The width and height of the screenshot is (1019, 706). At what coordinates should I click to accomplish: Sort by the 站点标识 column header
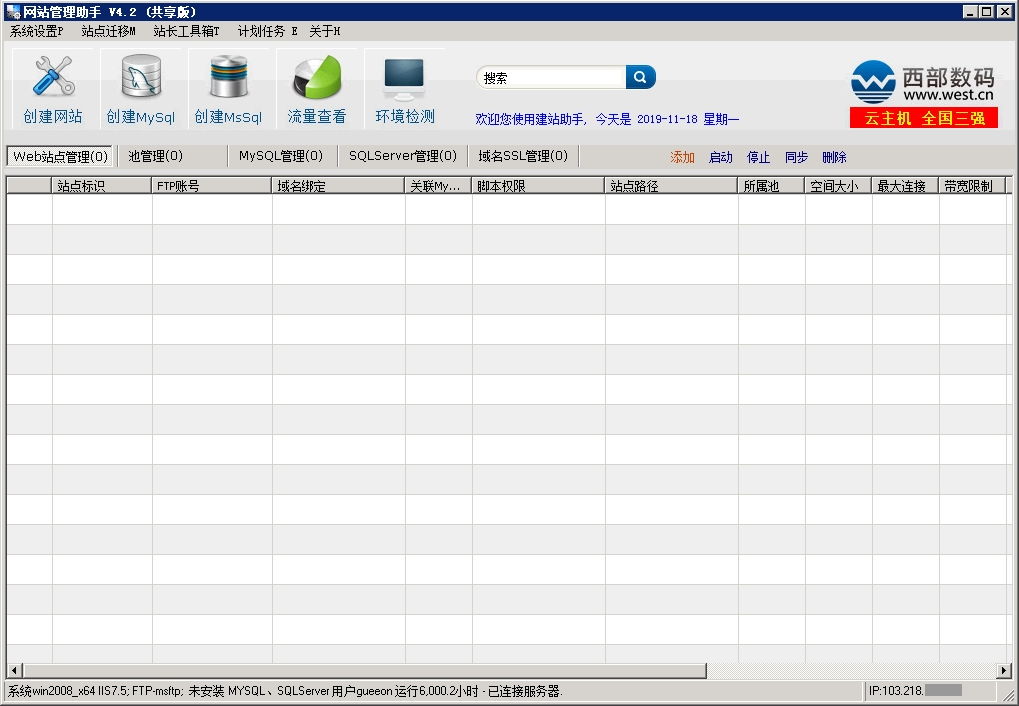click(x=101, y=186)
